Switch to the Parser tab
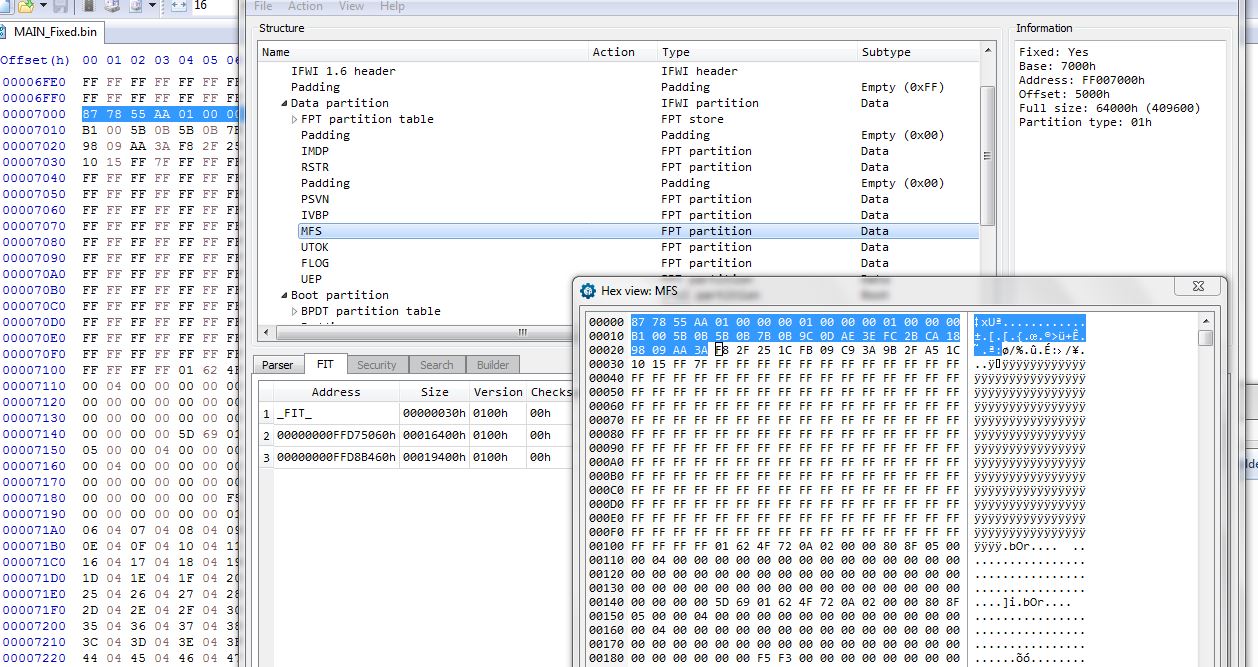Screen dimensions: 1258x667 tap(277, 365)
